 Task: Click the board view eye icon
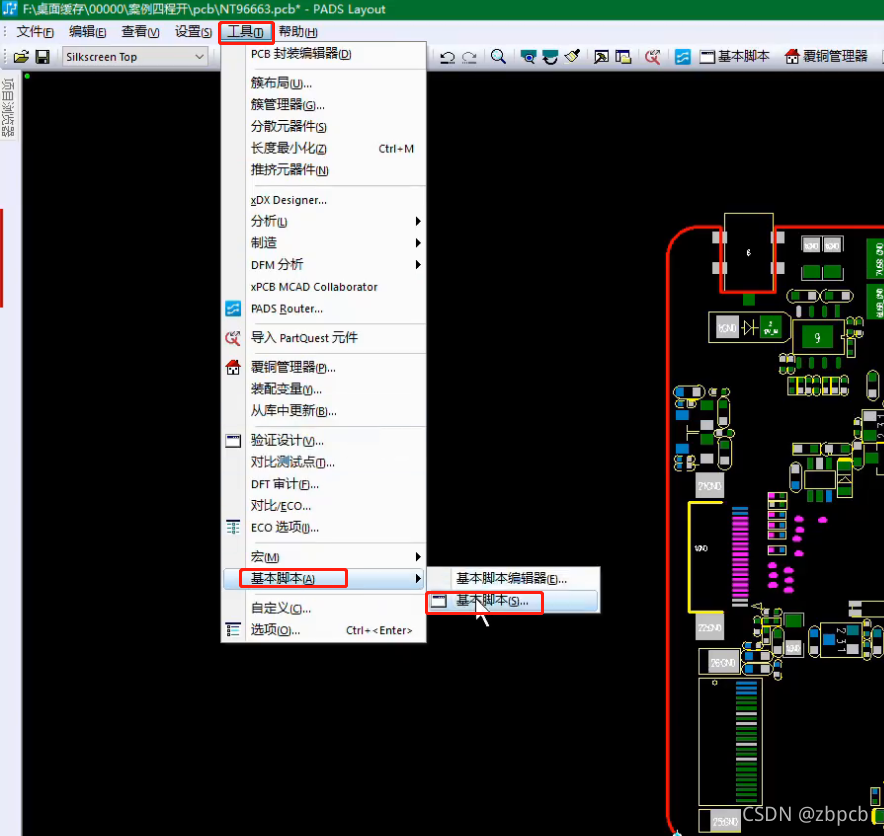point(528,56)
